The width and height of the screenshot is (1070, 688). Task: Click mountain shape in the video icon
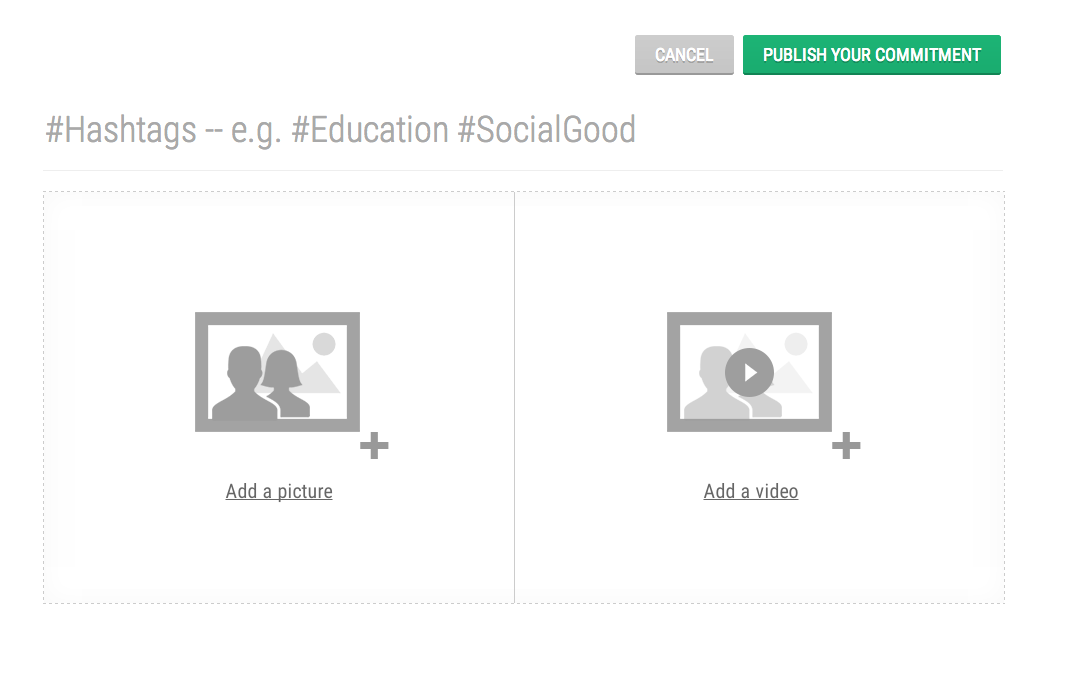click(x=793, y=378)
